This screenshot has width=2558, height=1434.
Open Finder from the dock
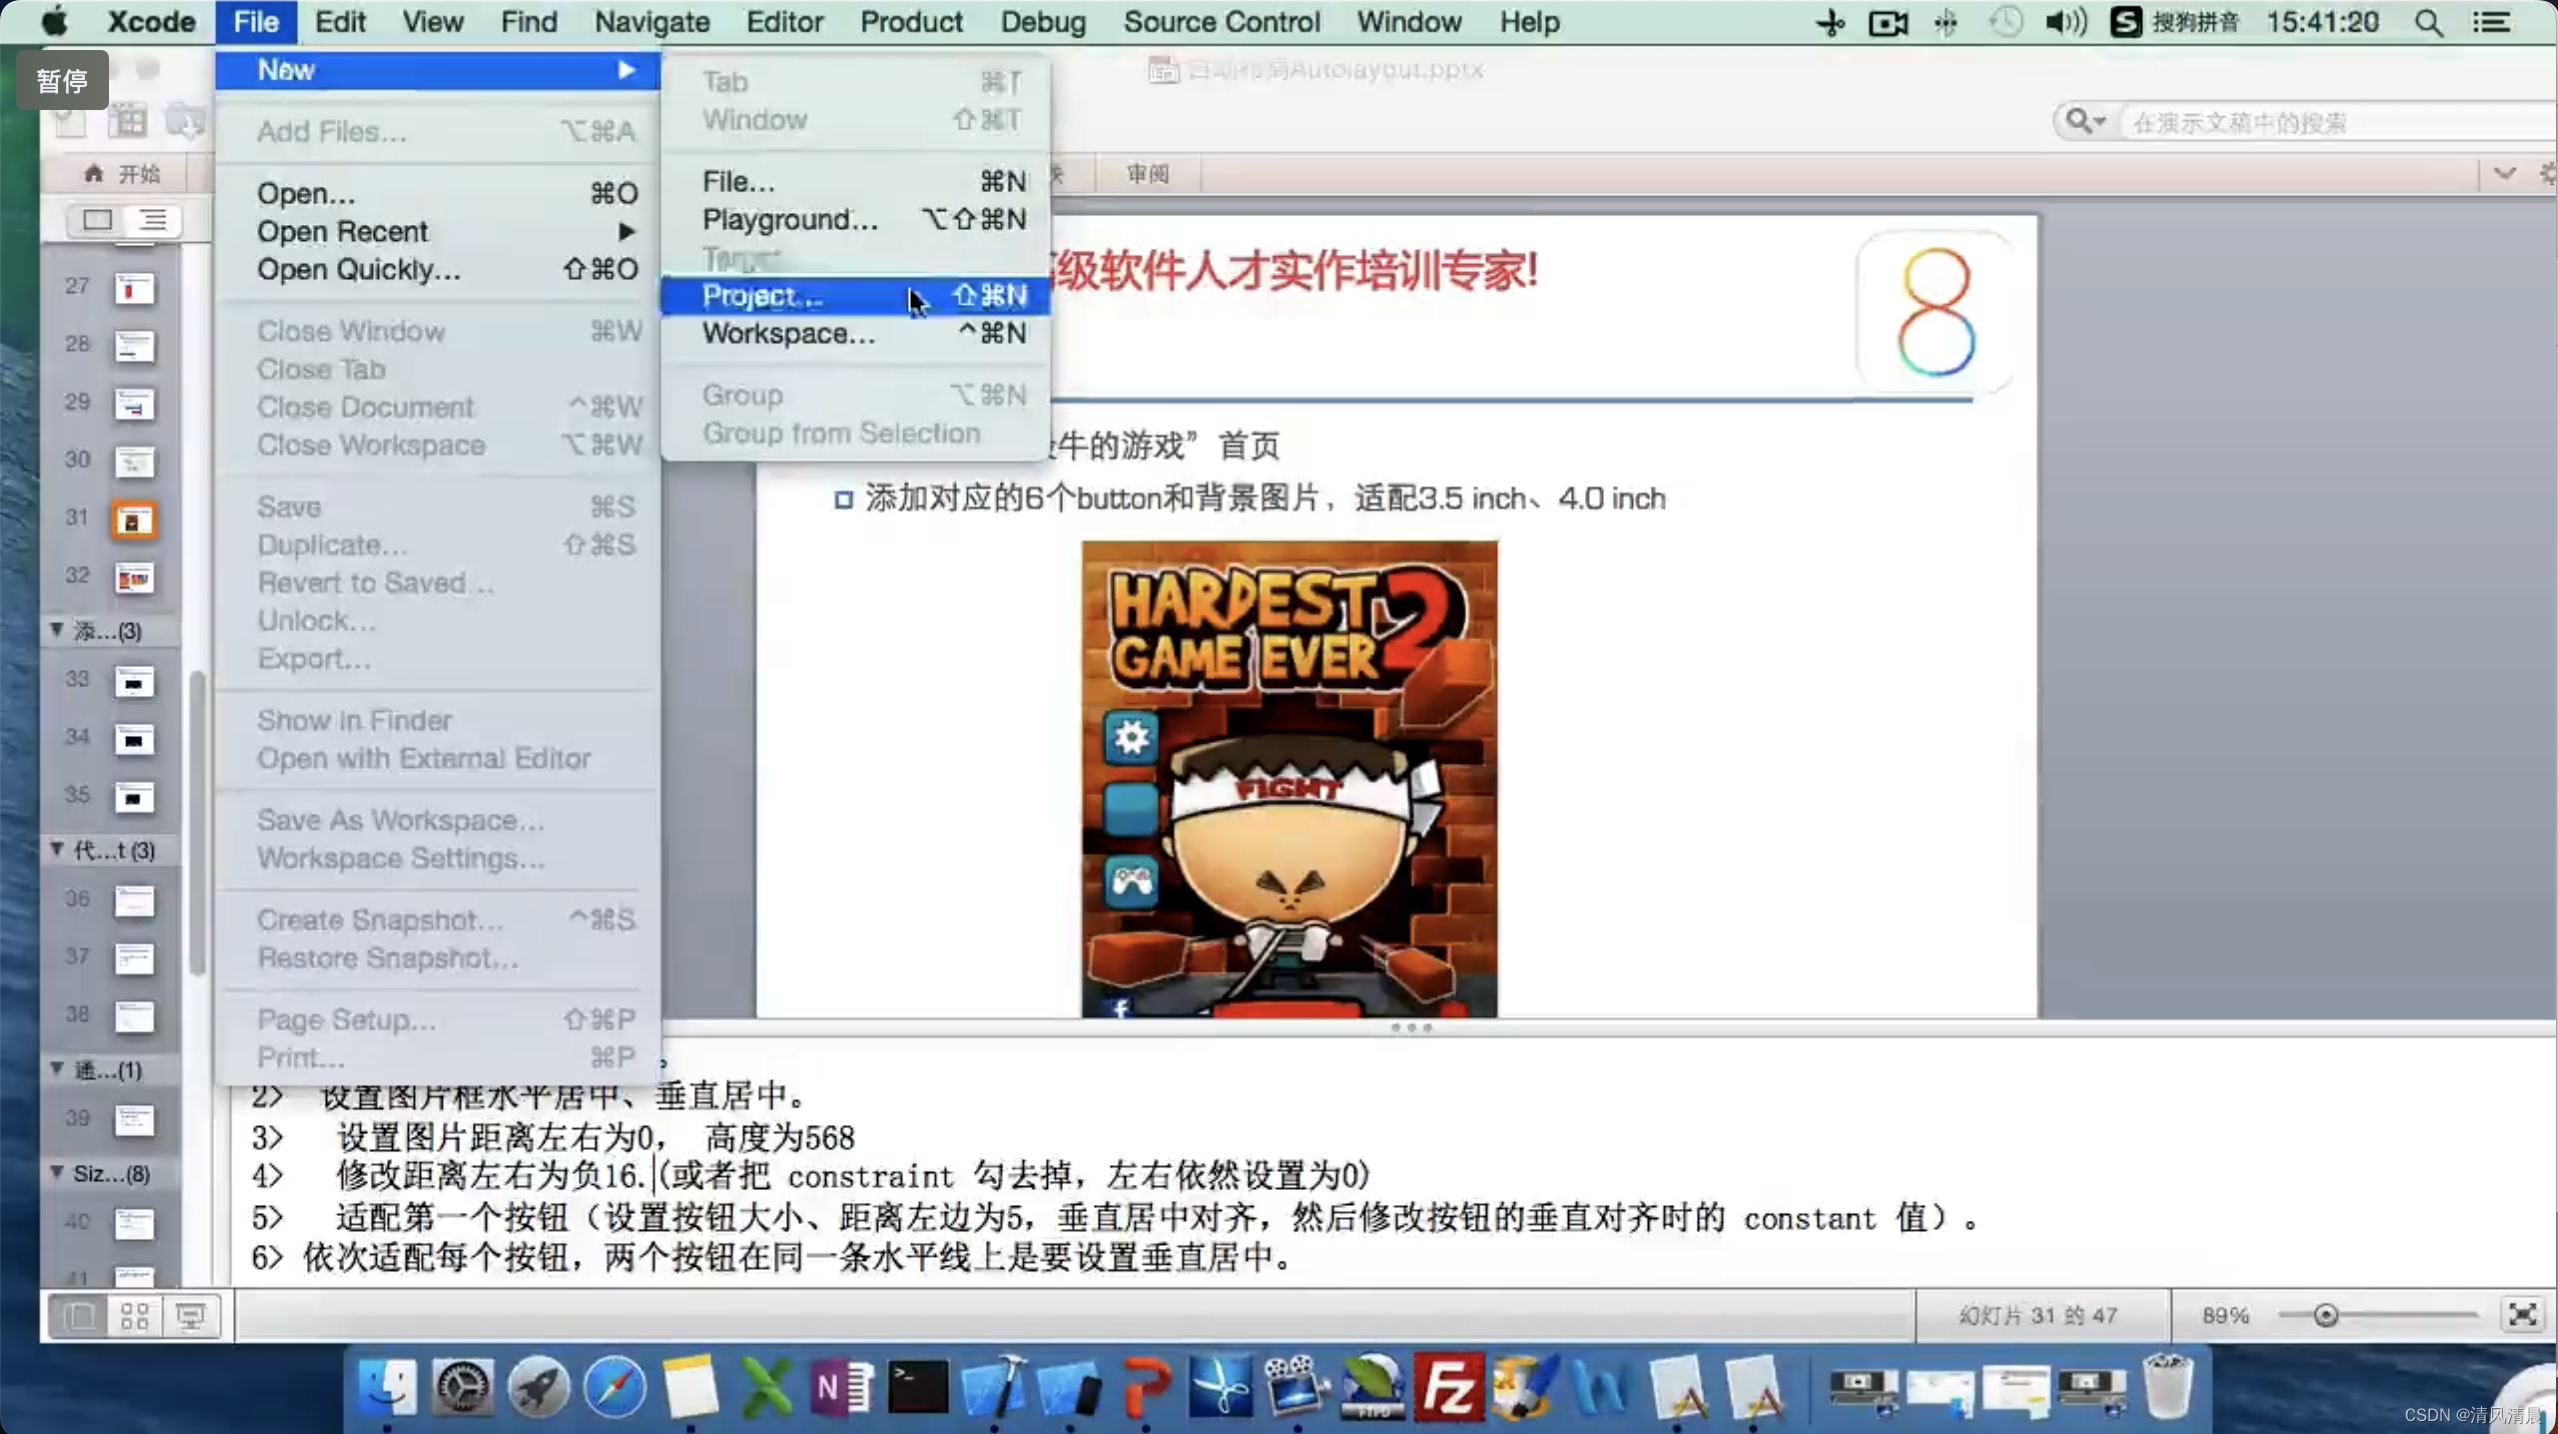[387, 1386]
